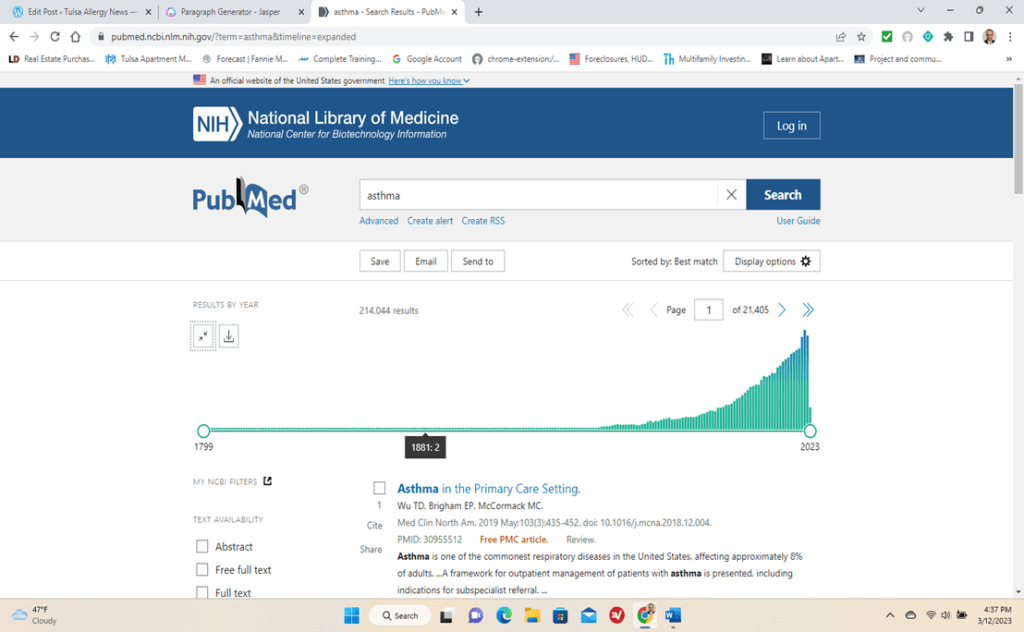1024x632 pixels.
Task: Enable the Abstract filter checkbox
Action: (x=202, y=547)
